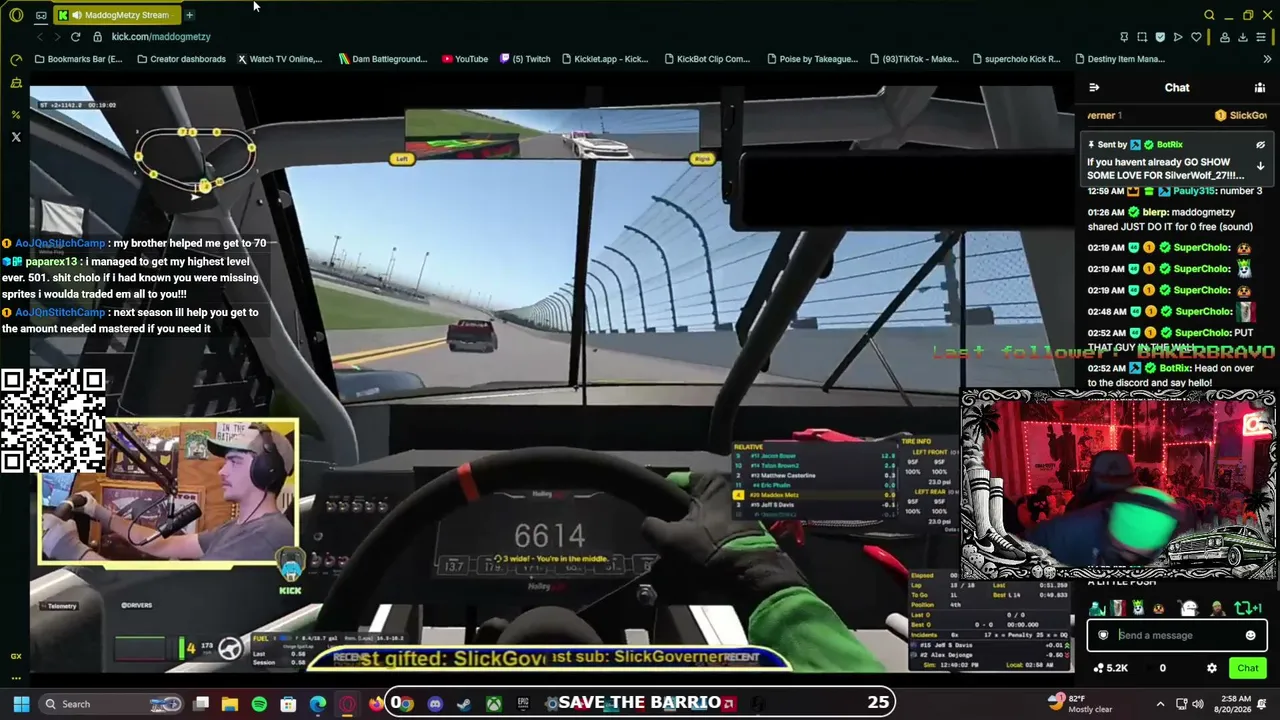Screen dimensions: 1280x720
Task: Hide the pinned BotRix message
Action: tap(1260, 145)
